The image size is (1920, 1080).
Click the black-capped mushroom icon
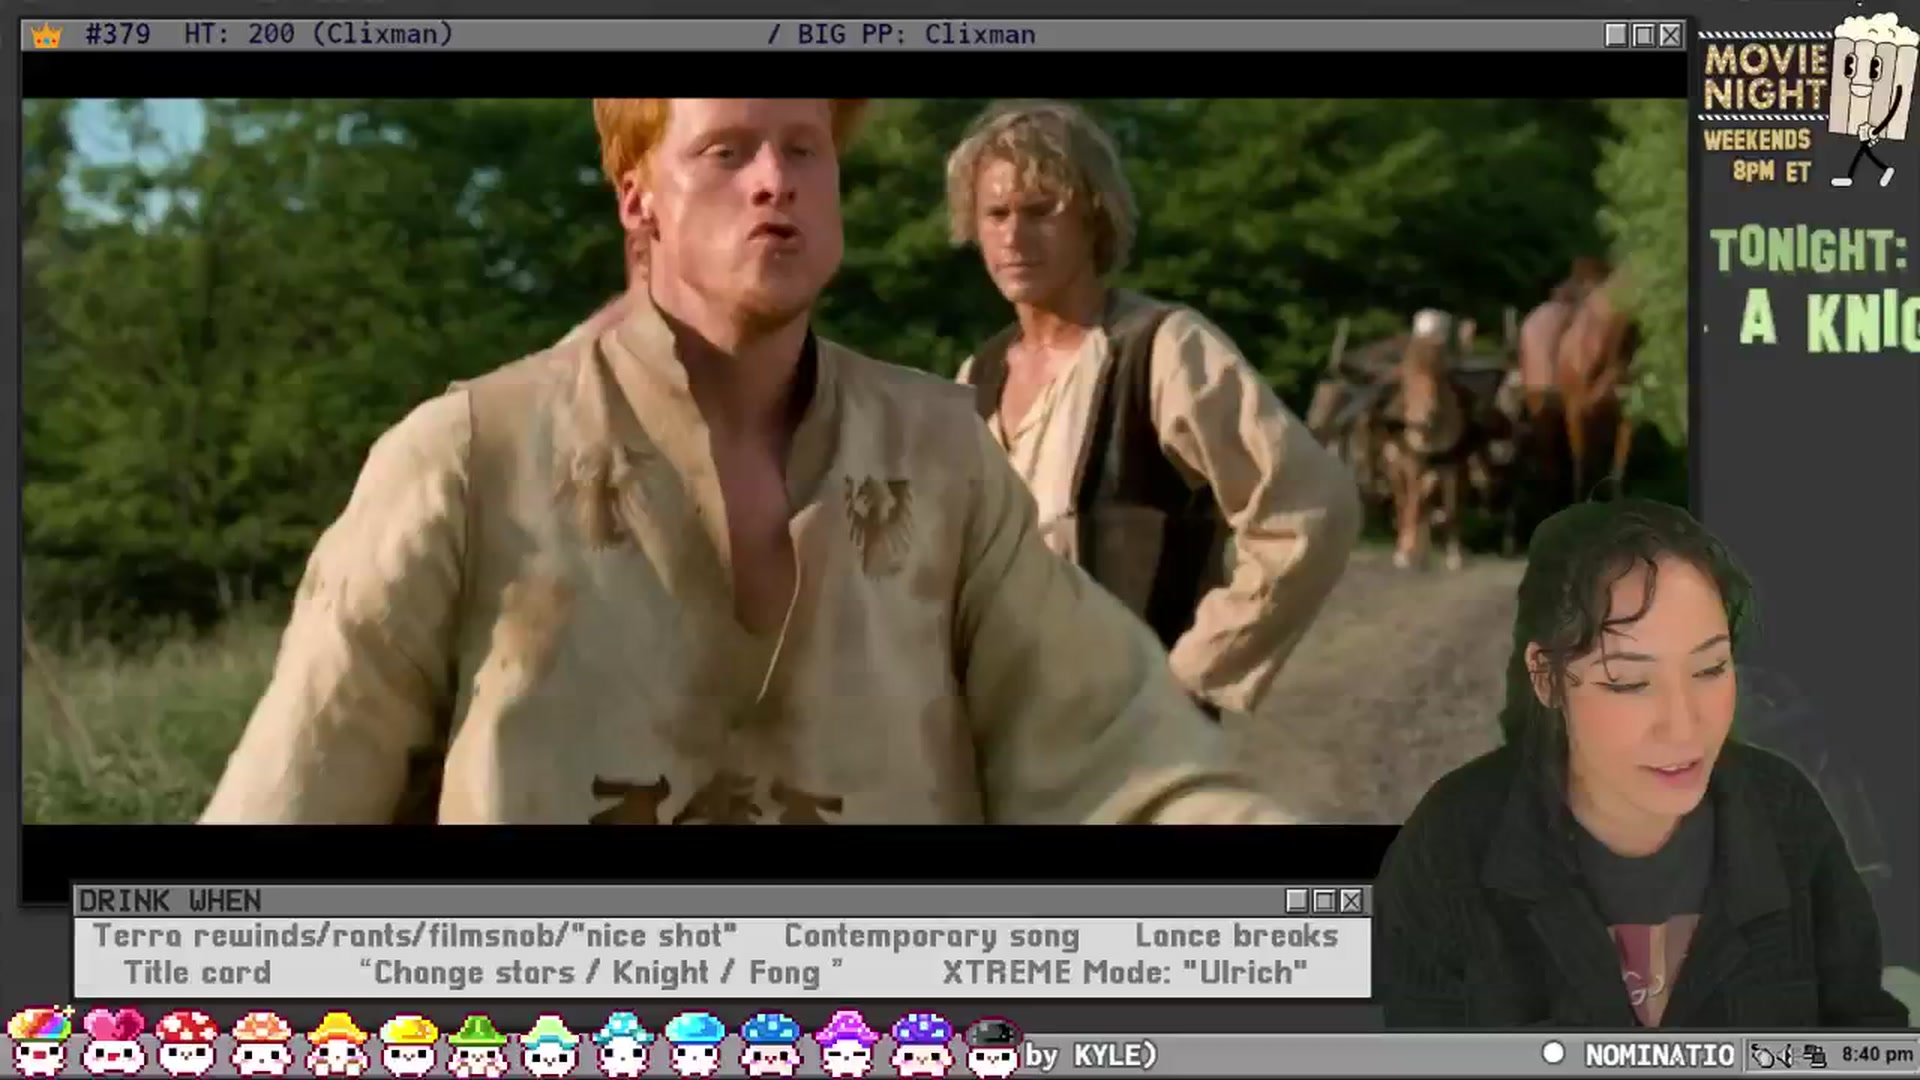(x=991, y=1045)
